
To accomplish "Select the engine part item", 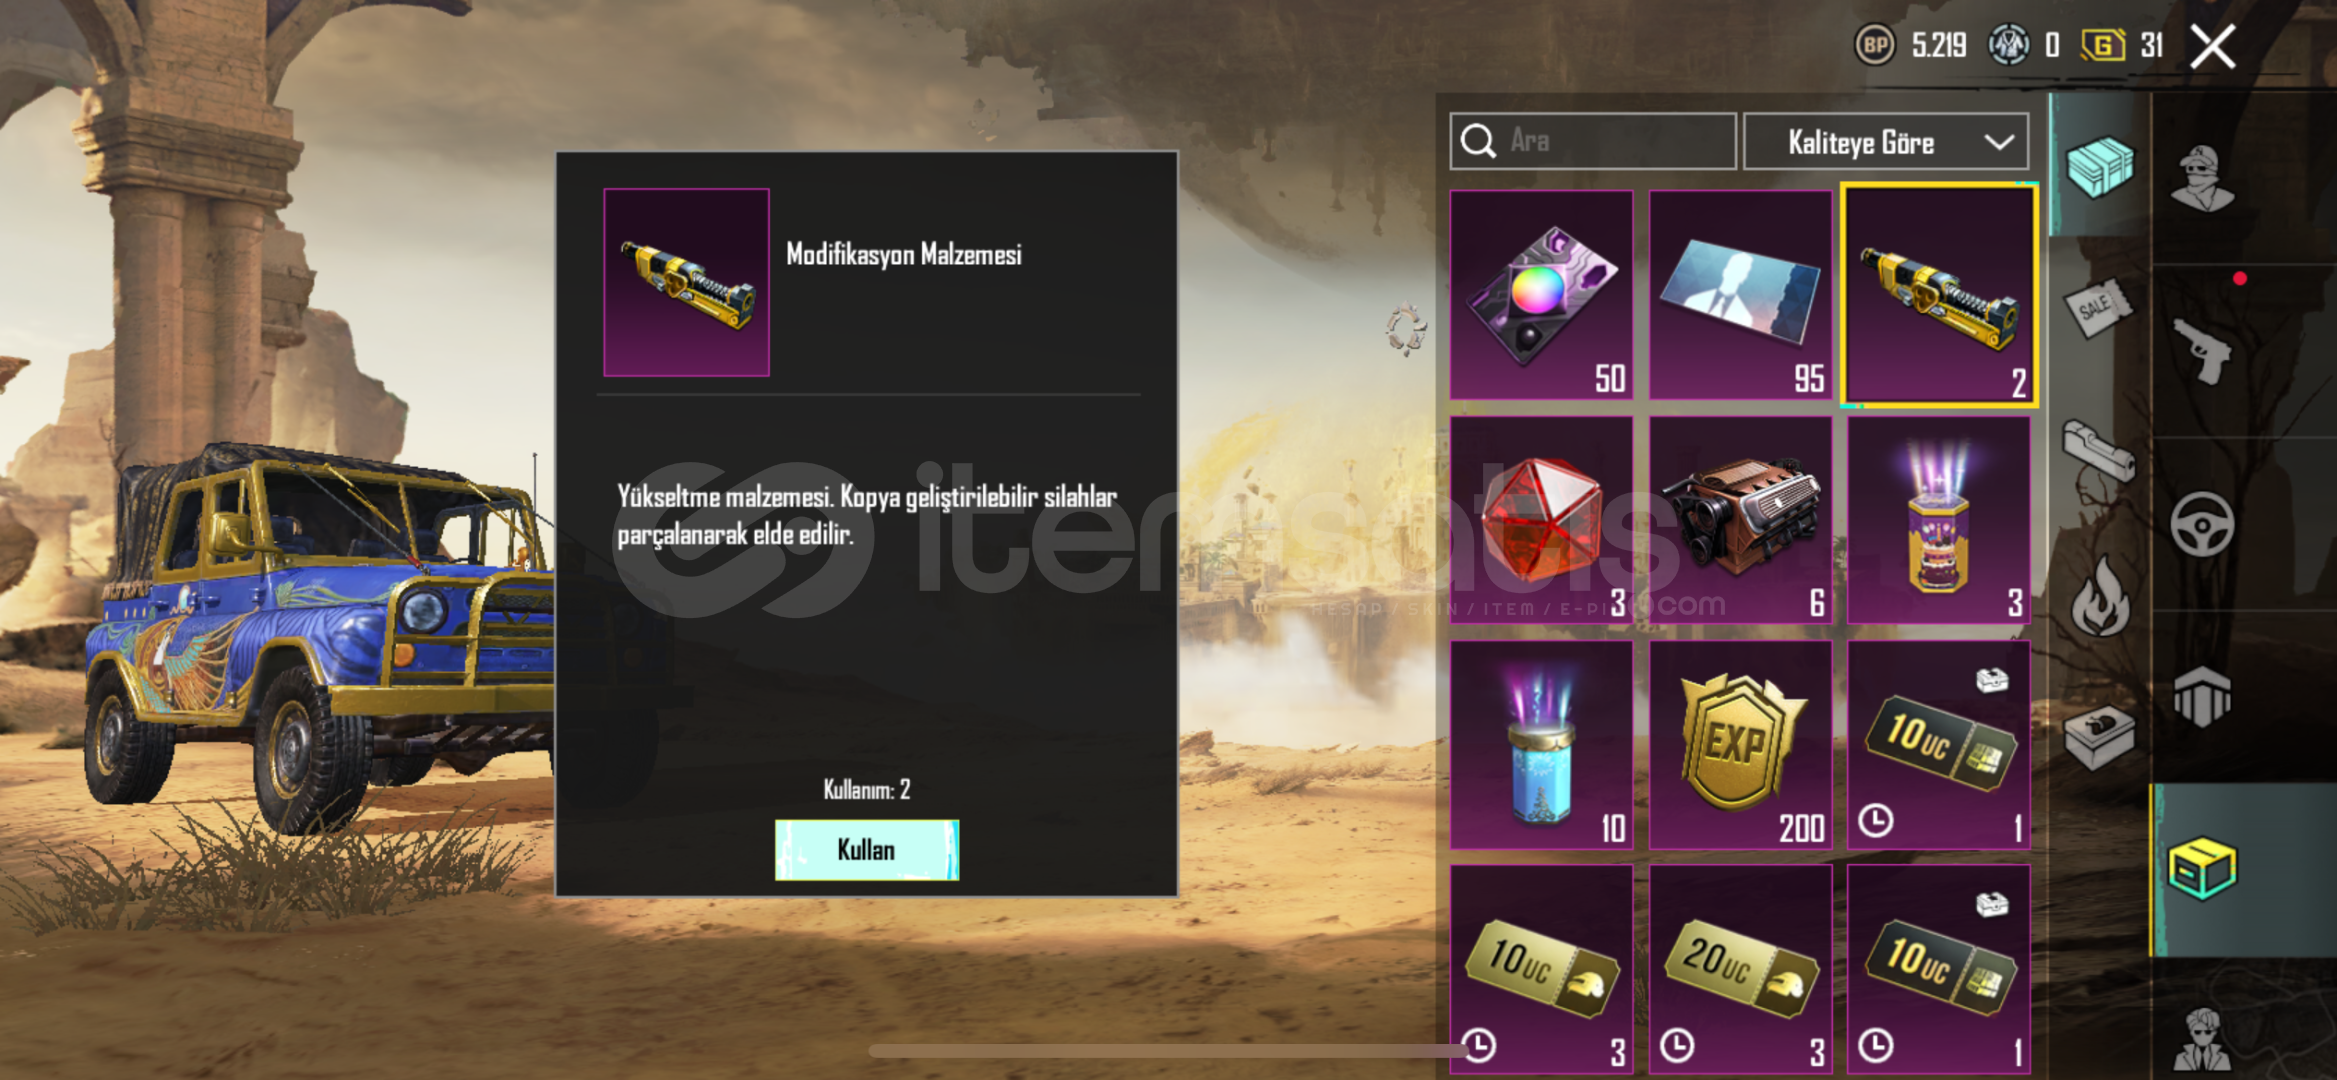I will (1740, 520).
